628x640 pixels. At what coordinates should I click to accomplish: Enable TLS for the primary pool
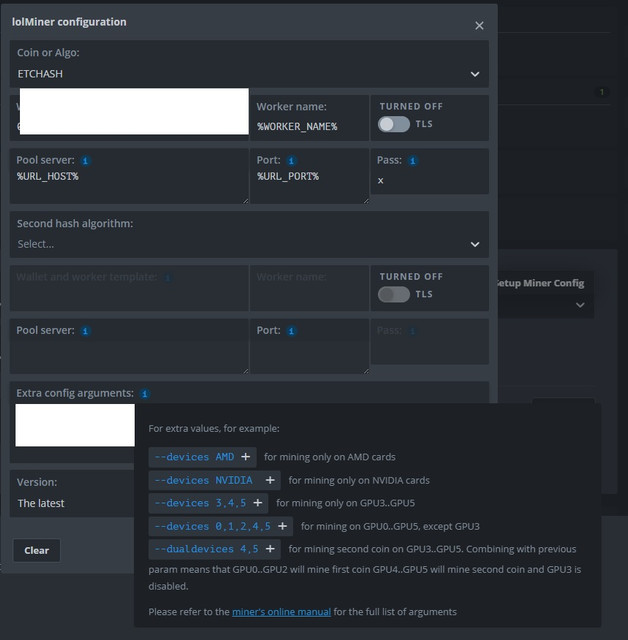(394, 124)
